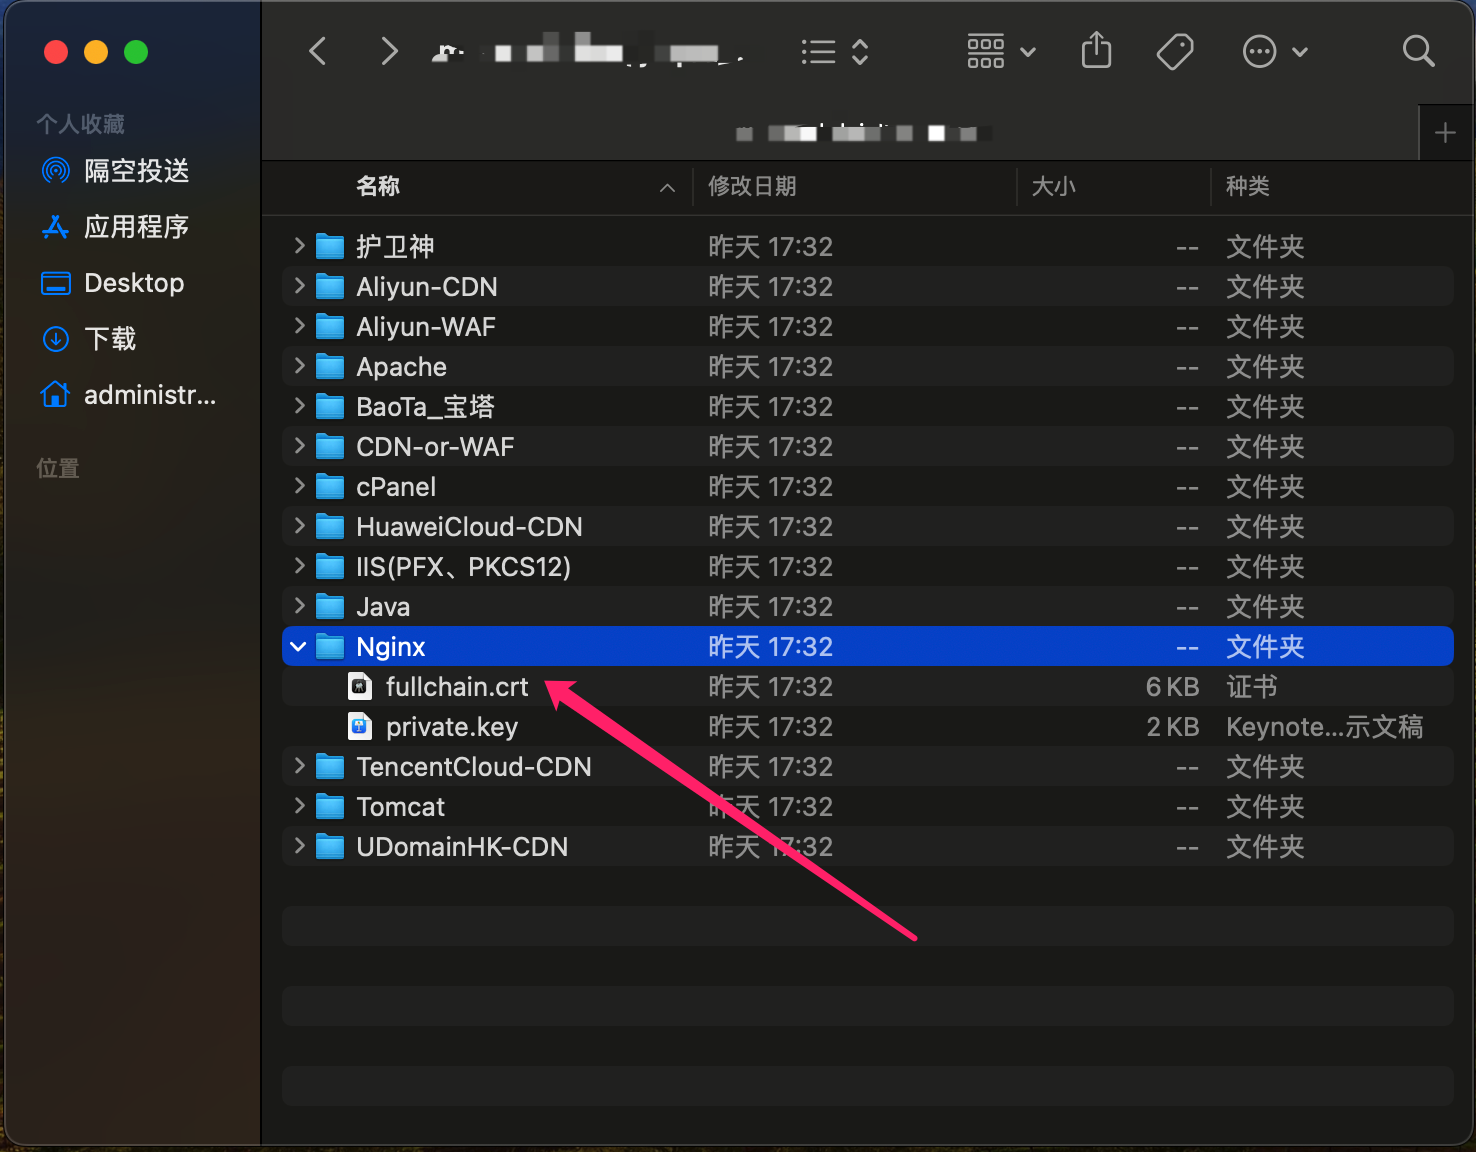Open the more actions ellipsis menu
1476x1152 pixels.
[1273, 52]
